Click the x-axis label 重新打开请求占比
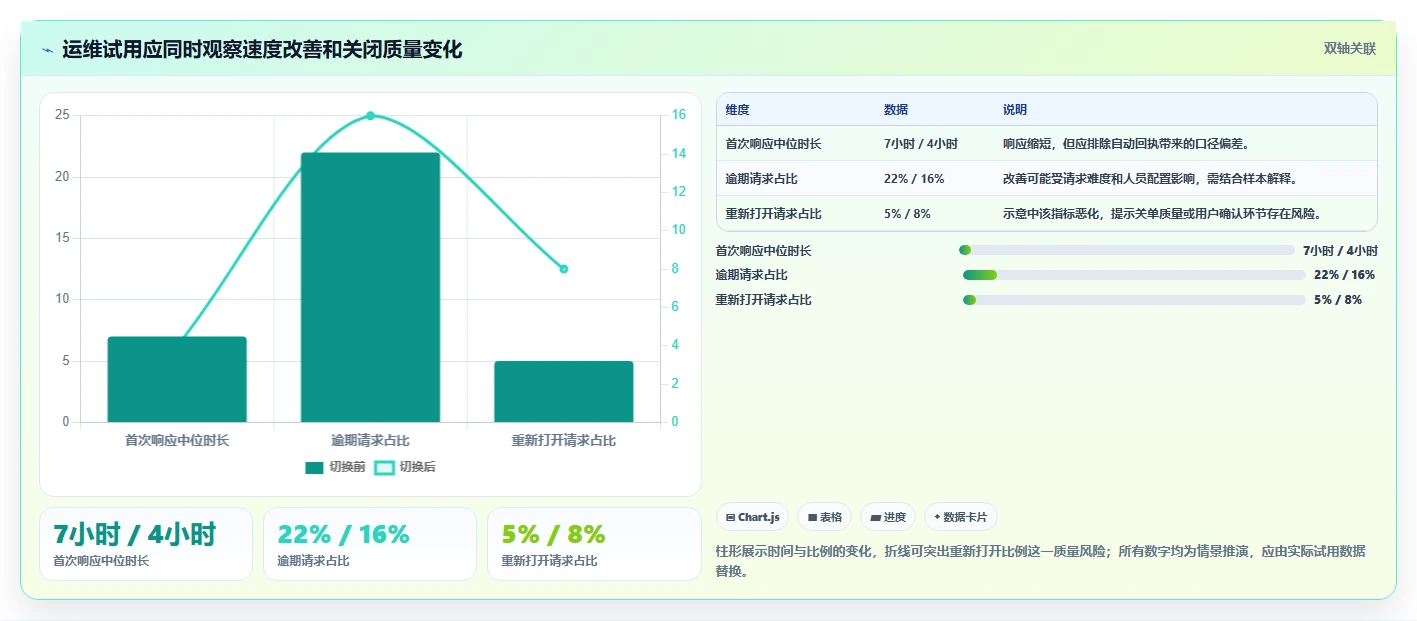The image size is (1417, 621). [563, 440]
